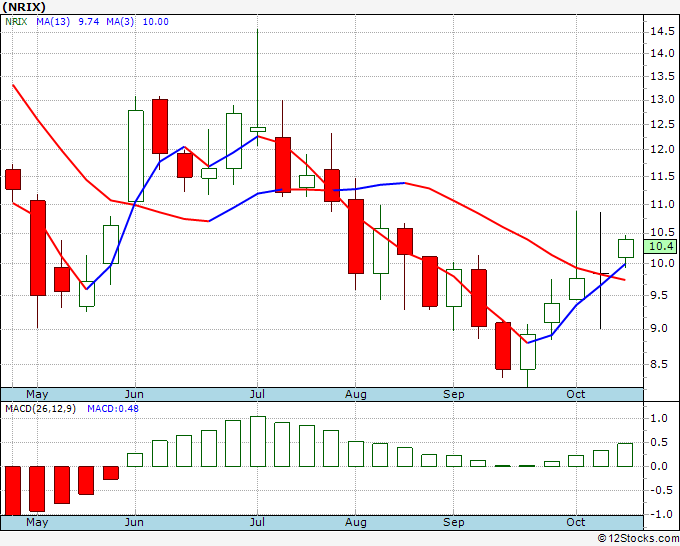This screenshot has height=546, width=680.
Task: Click May on the price chart time axis
Action: [37, 394]
